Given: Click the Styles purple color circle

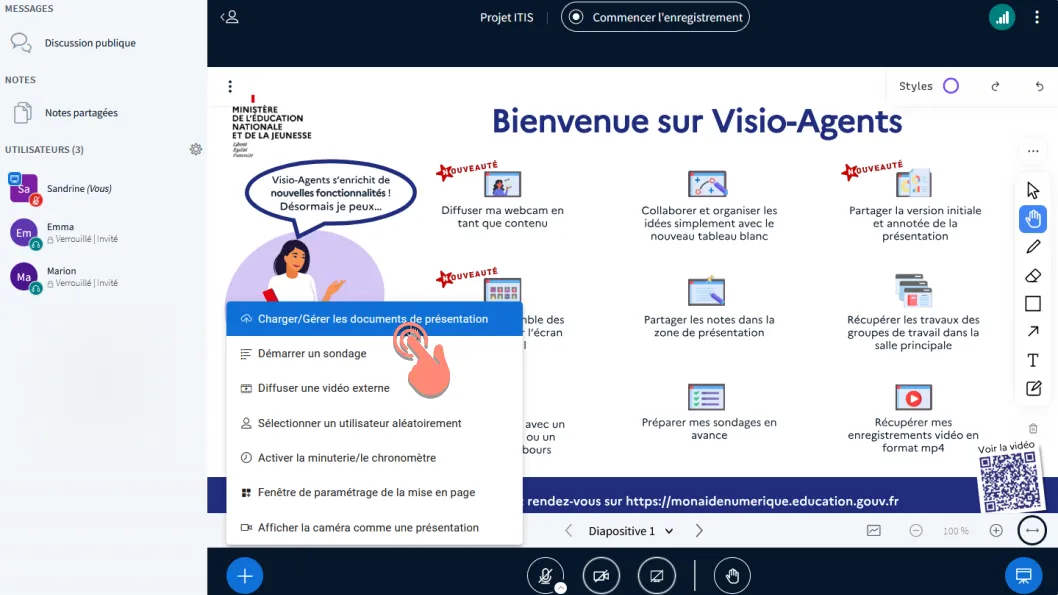Looking at the screenshot, I should point(951,86).
